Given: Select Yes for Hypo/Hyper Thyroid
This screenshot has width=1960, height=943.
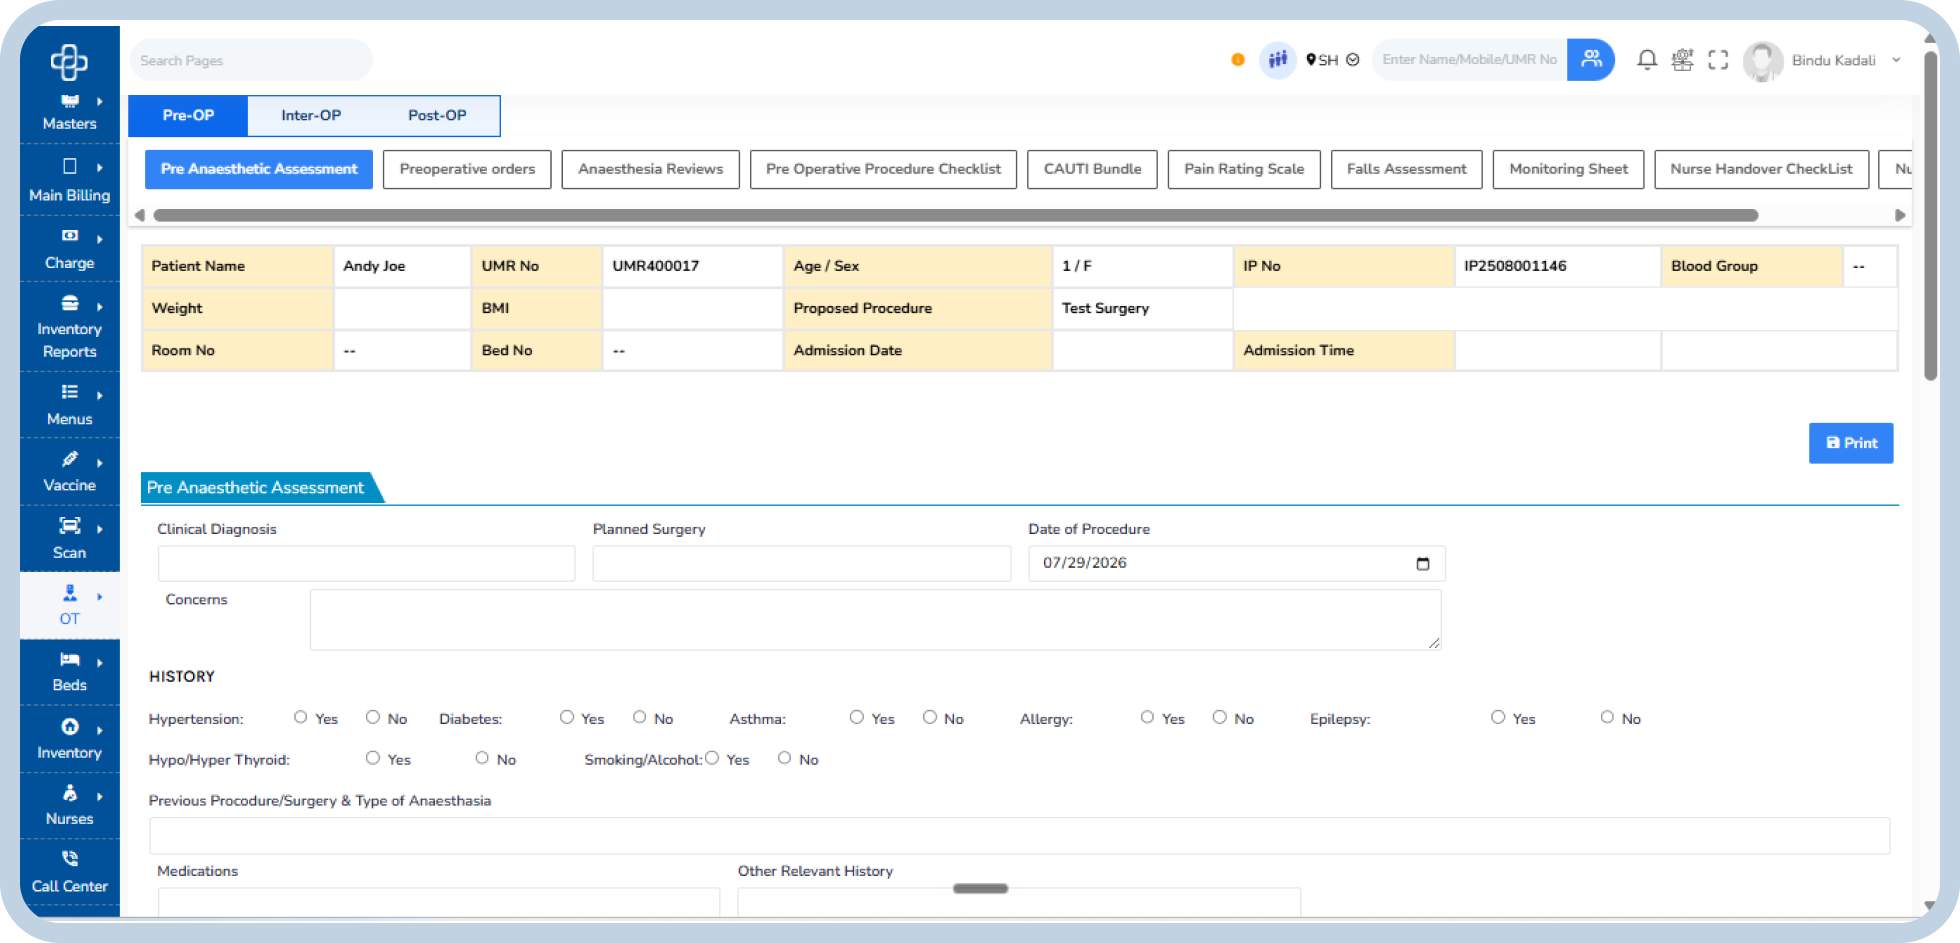Looking at the screenshot, I should tap(373, 758).
